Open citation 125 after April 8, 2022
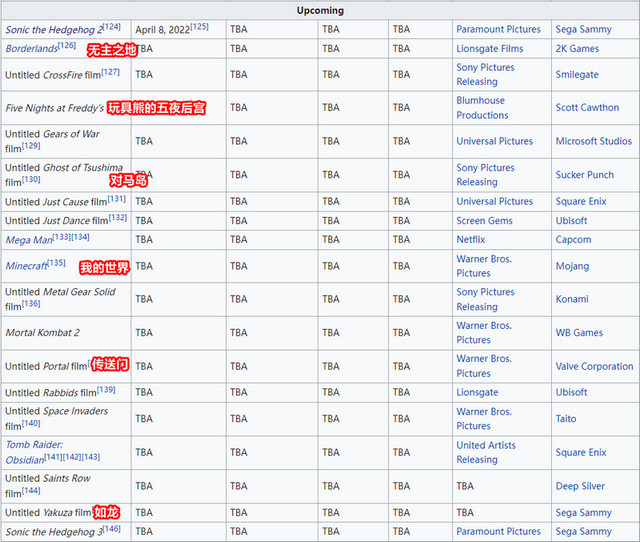 (x=200, y=27)
